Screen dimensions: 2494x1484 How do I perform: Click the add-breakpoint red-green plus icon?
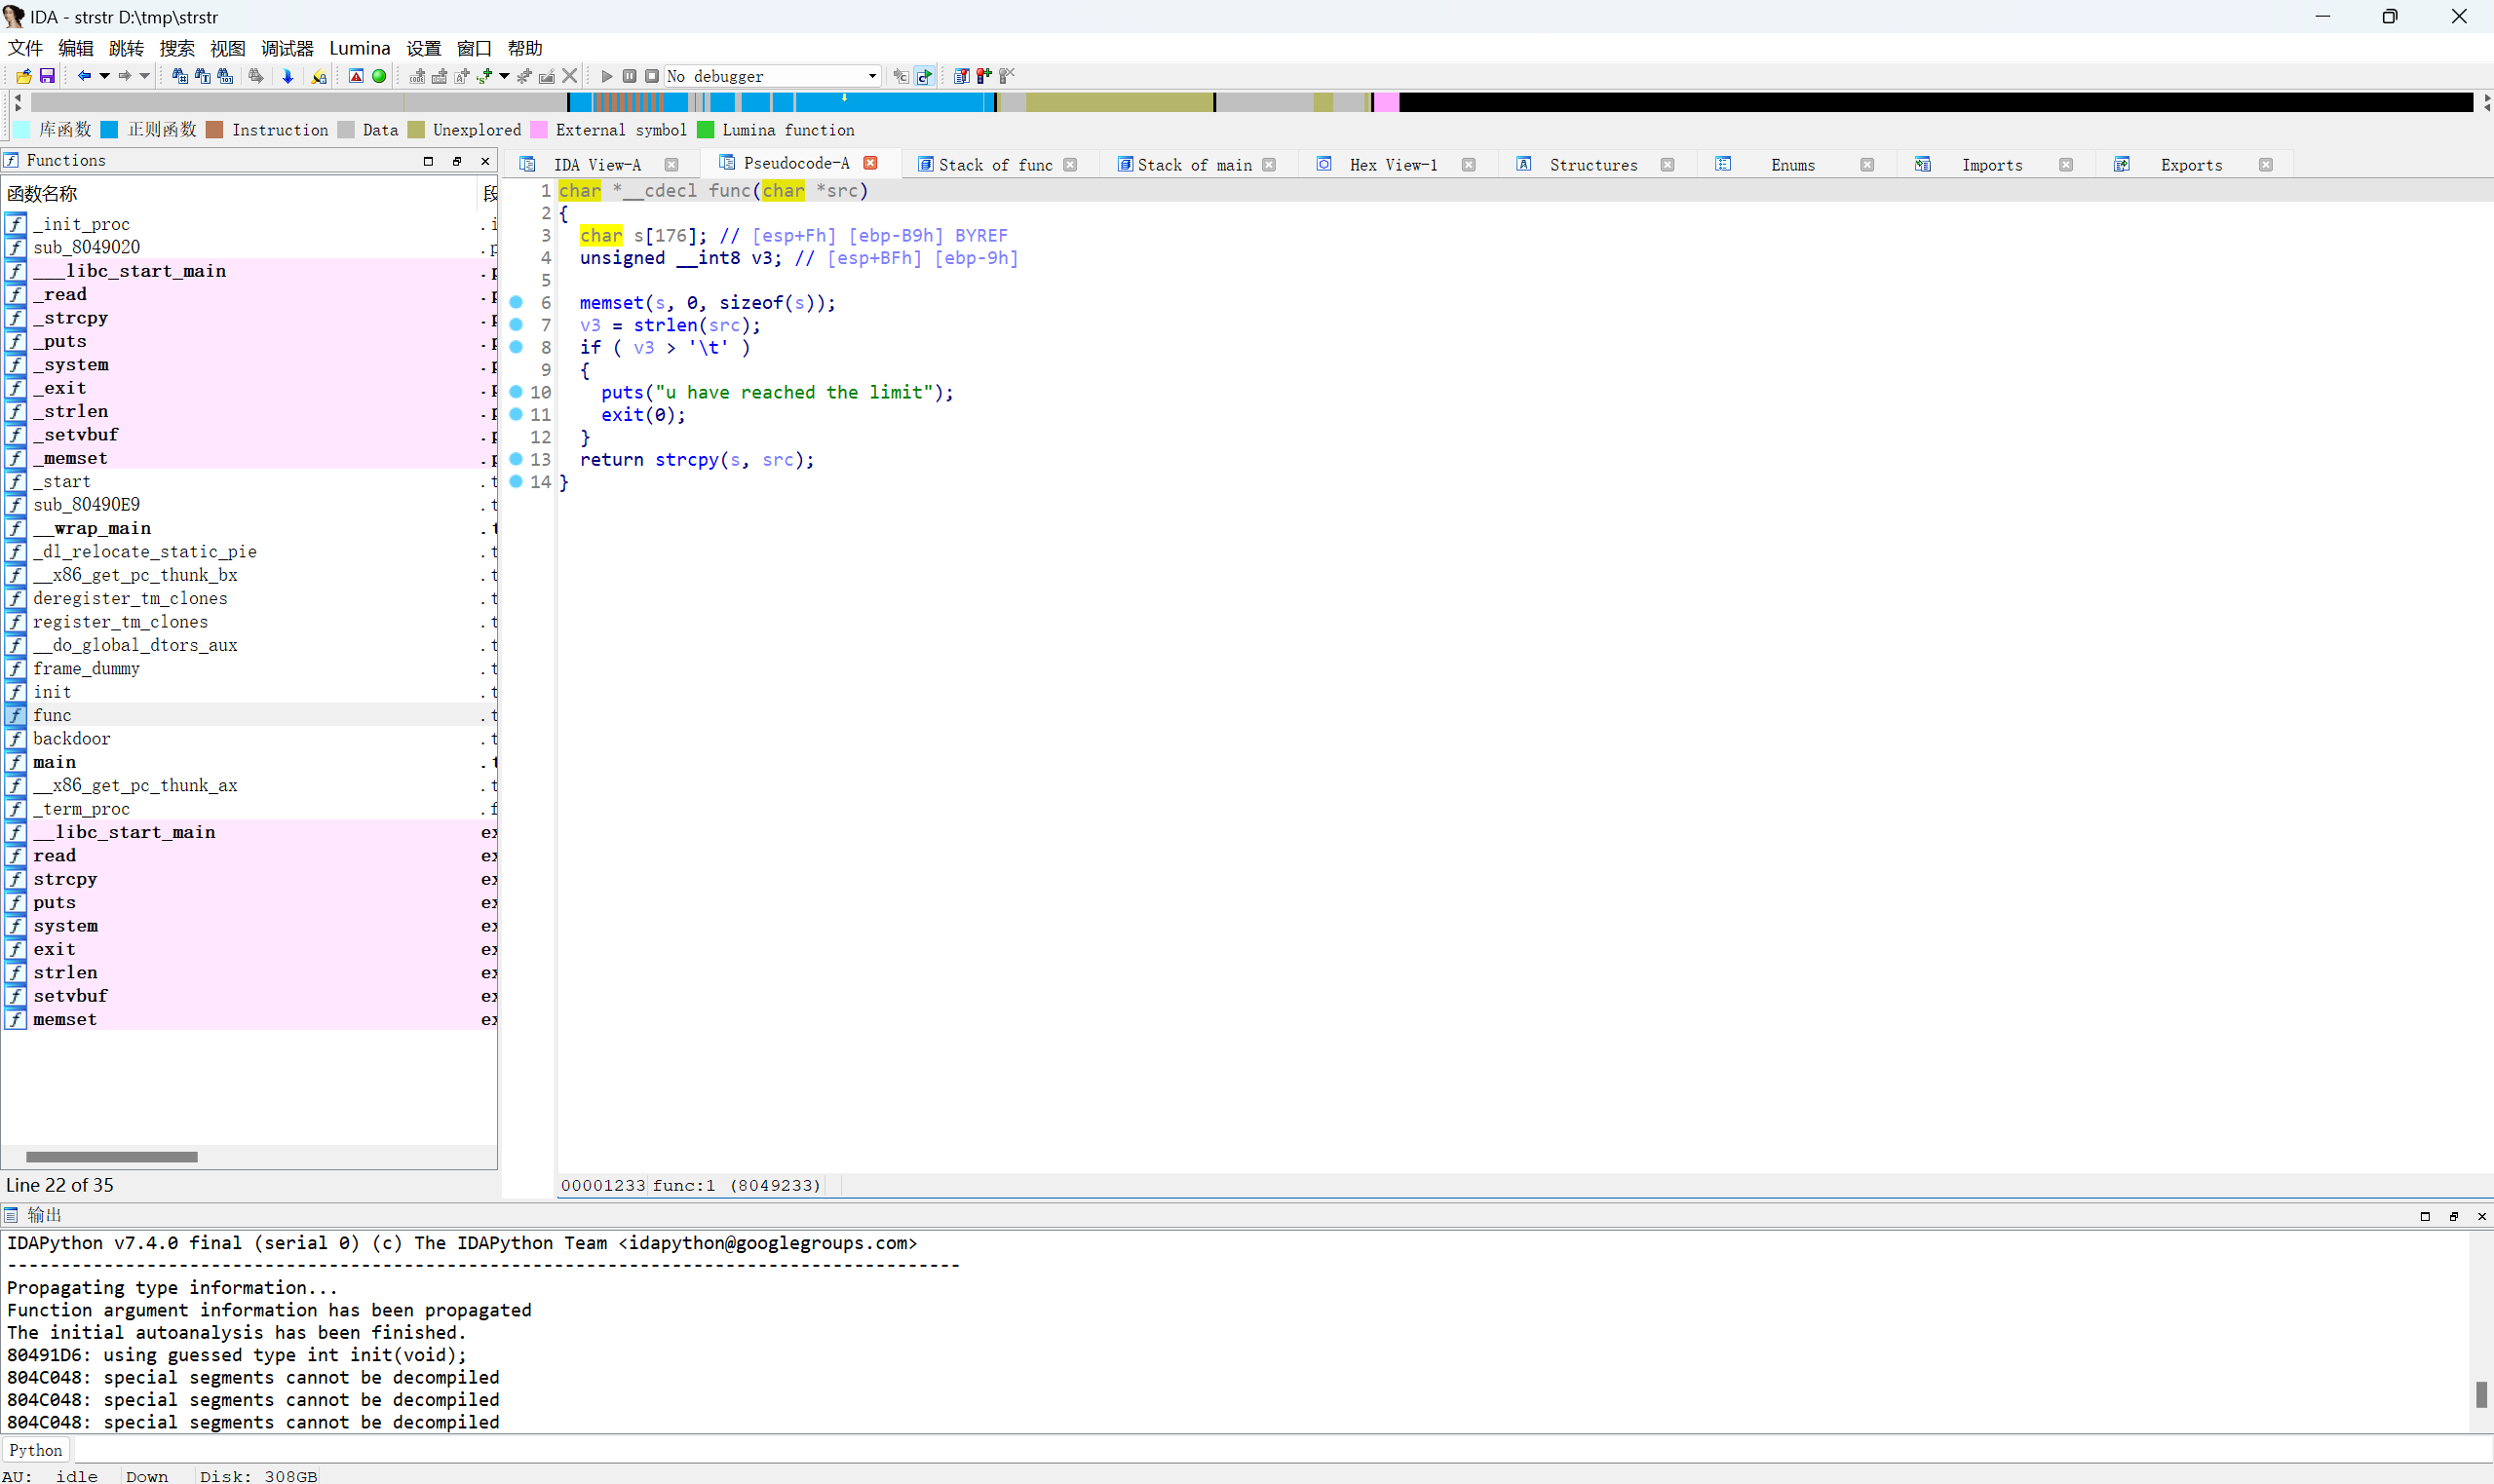pyautogui.click(x=984, y=76)
